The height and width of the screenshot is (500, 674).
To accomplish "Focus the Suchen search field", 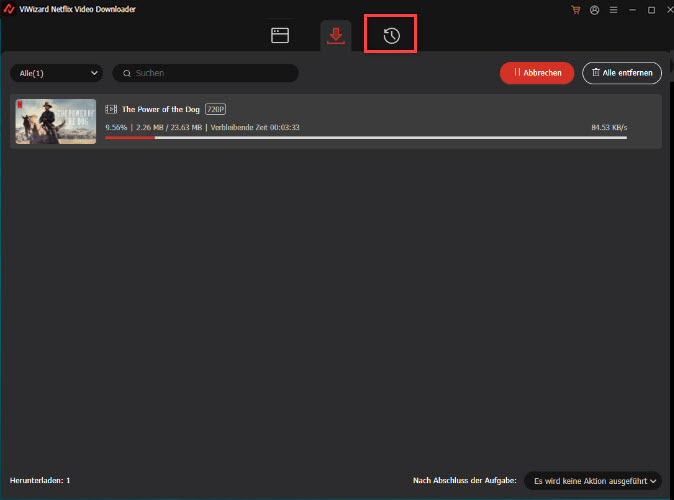I will click(205, 73).
